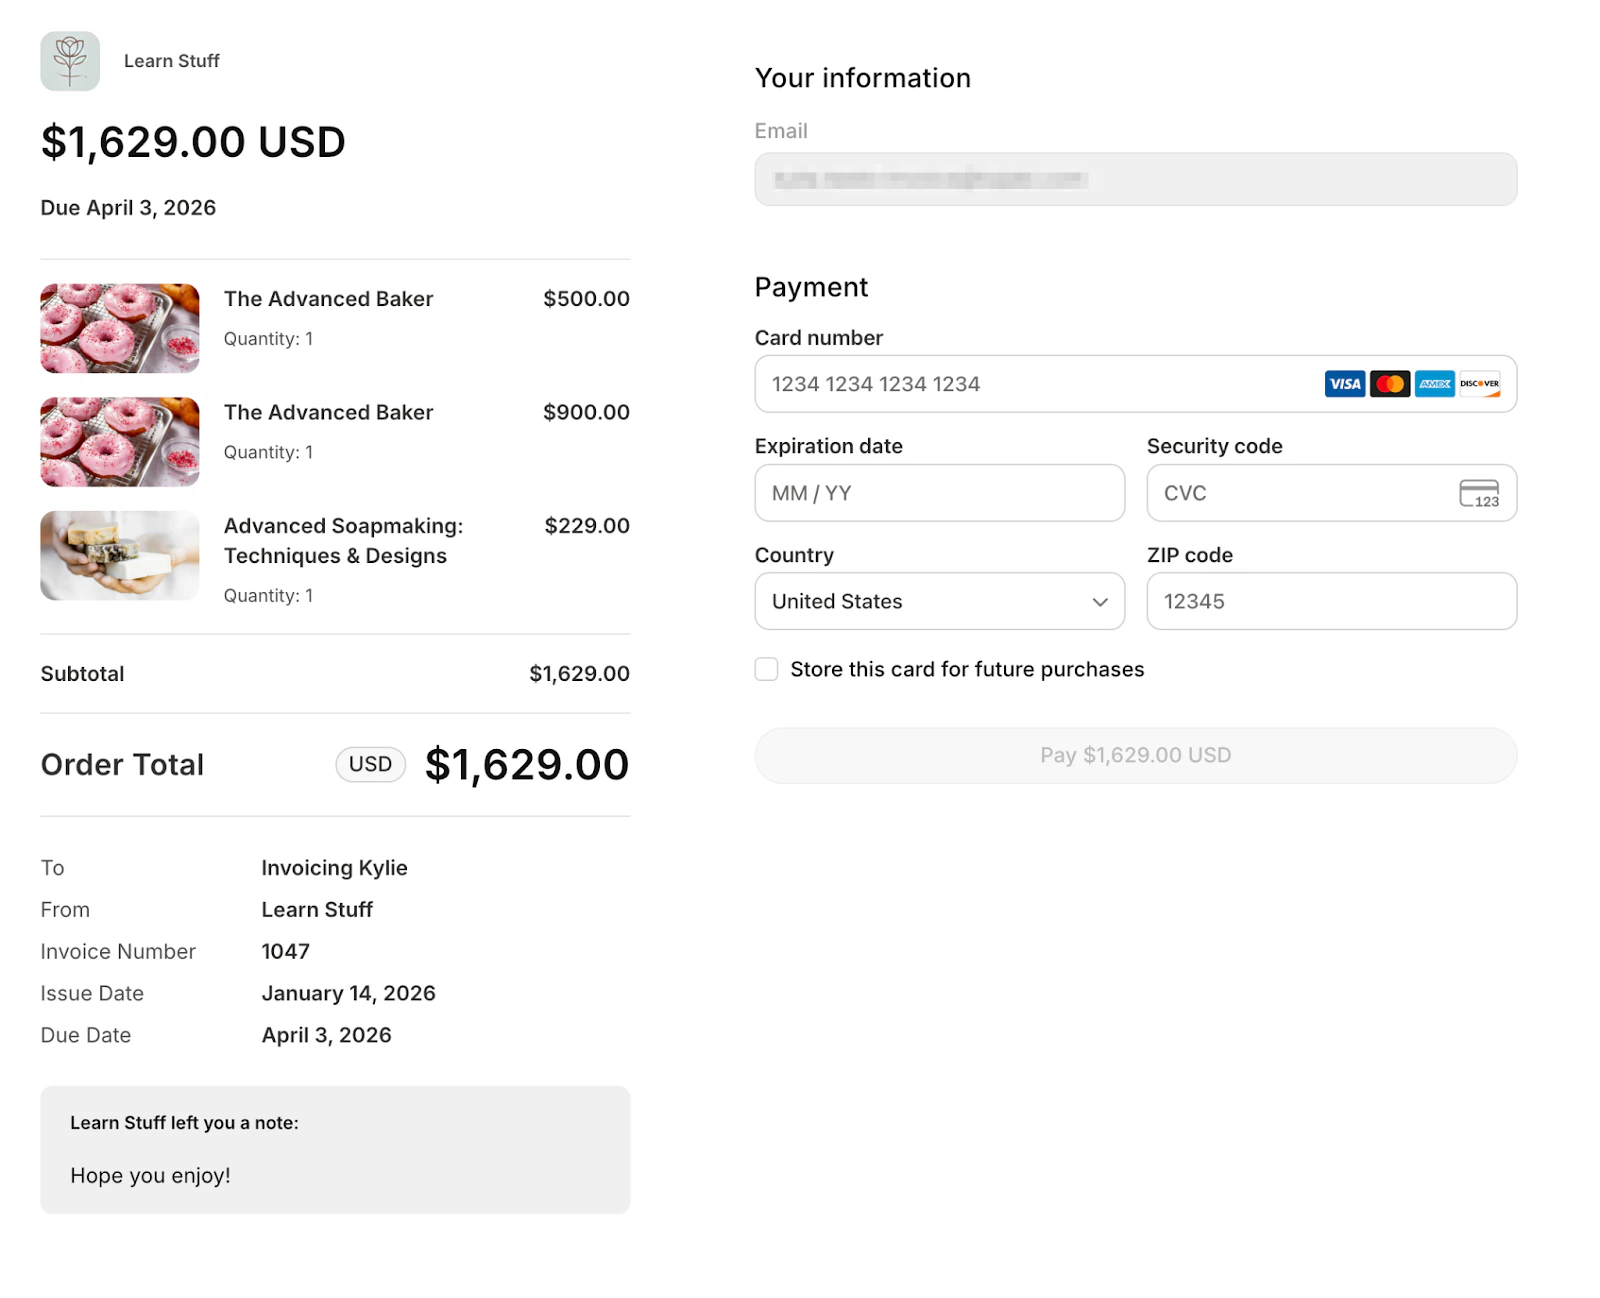Viewport: 1600px width, 1298px height.
Task: Enable Store this card for future purchases
Action: (x=766, y=668)
